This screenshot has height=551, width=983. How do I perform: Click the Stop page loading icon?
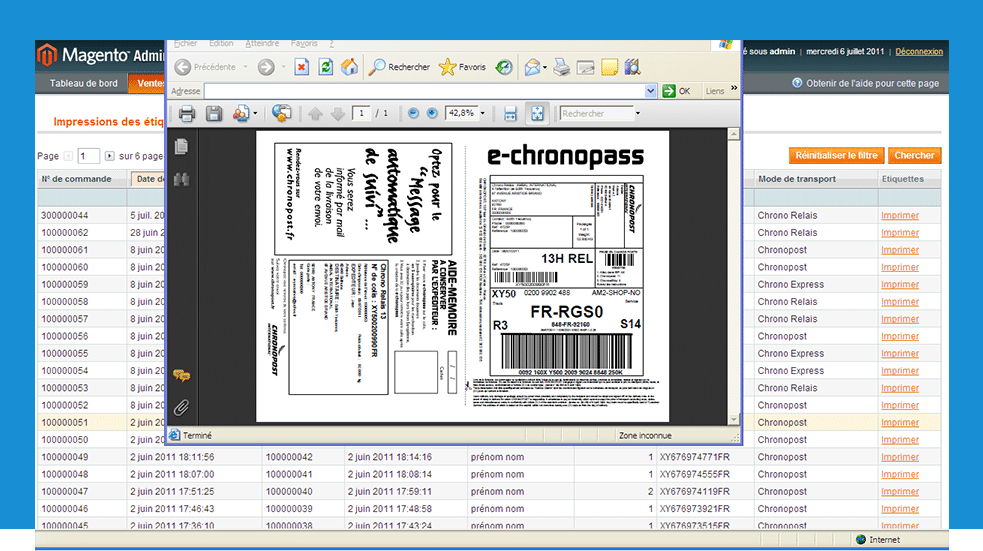pyautogui.click(x=302, y=67)
